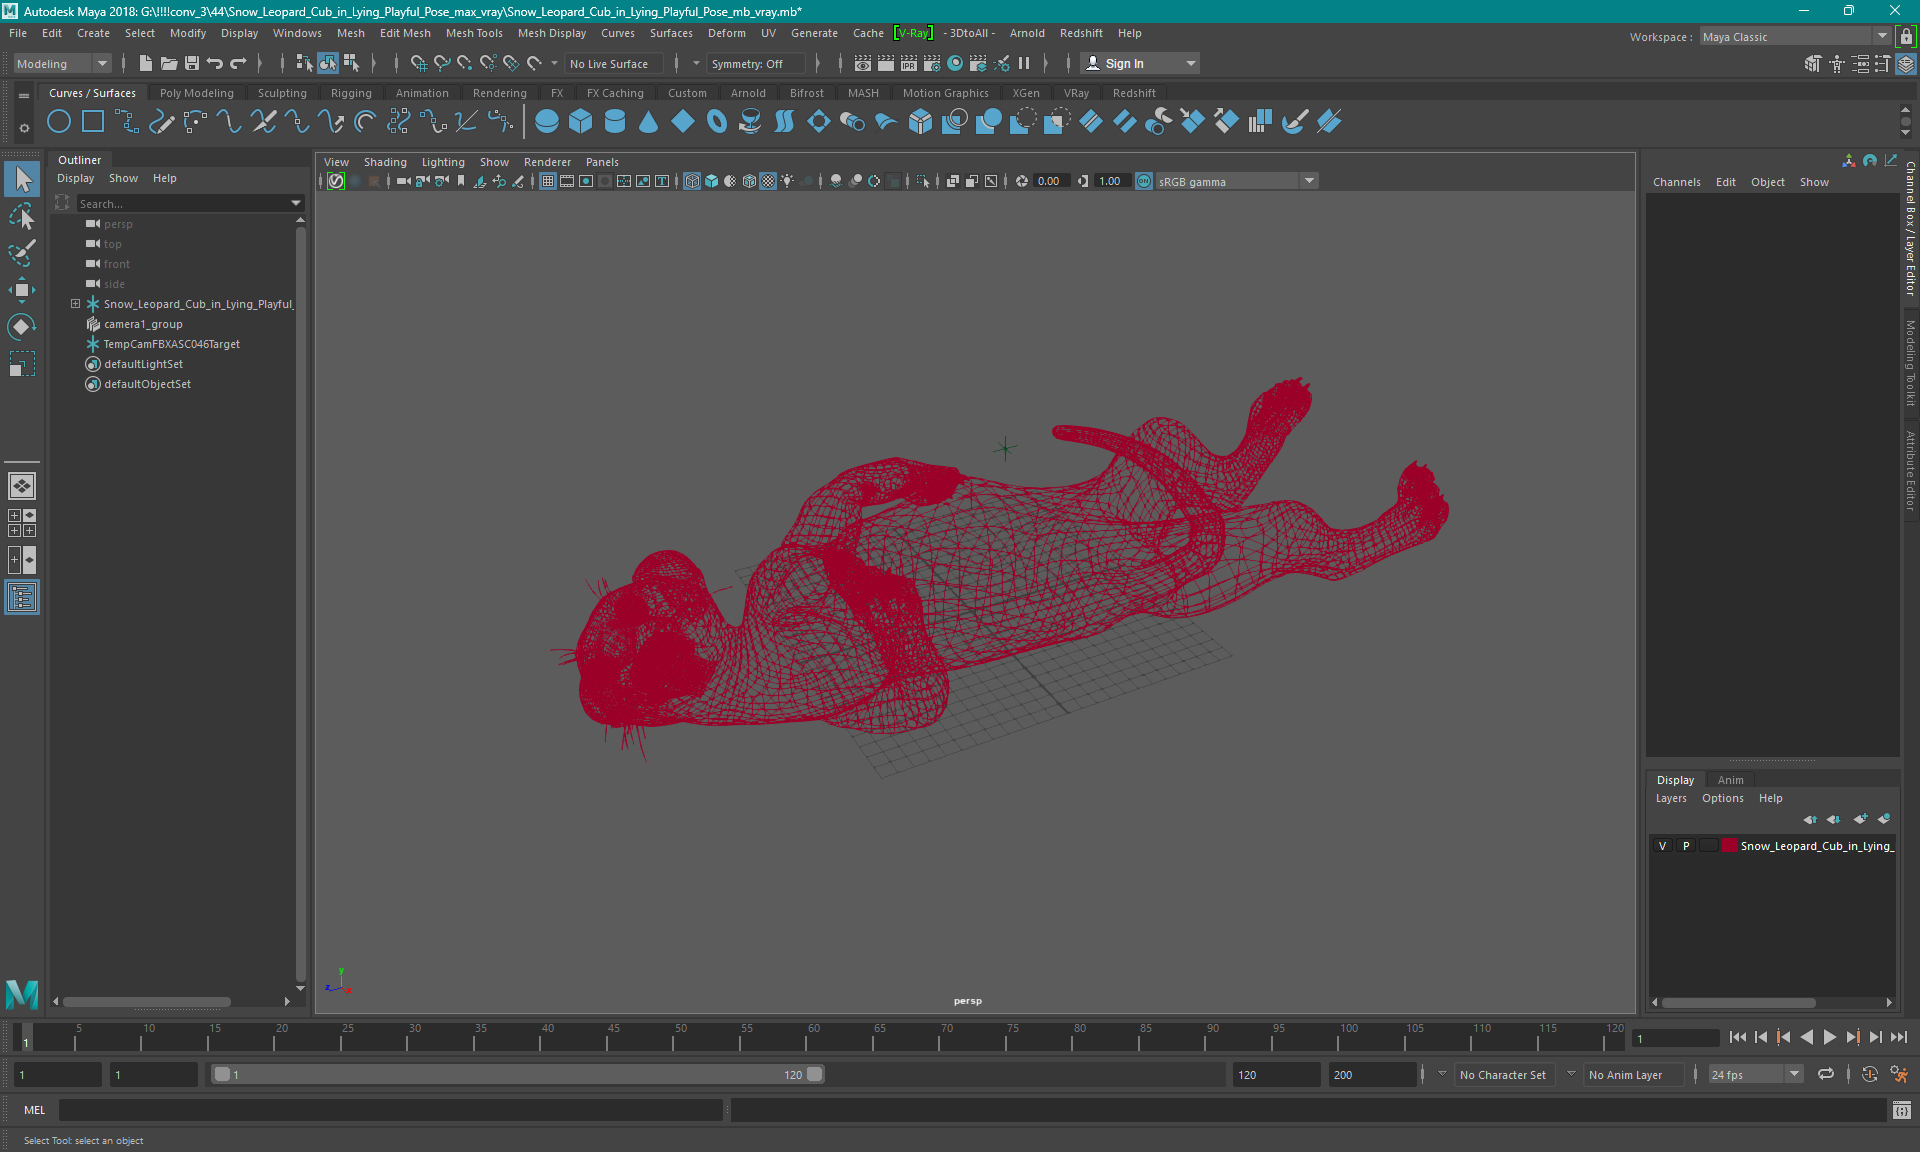This screenshot has height=1152, width=1920.
Task: Click the Animation menu tab
Action: click(421, 92)
